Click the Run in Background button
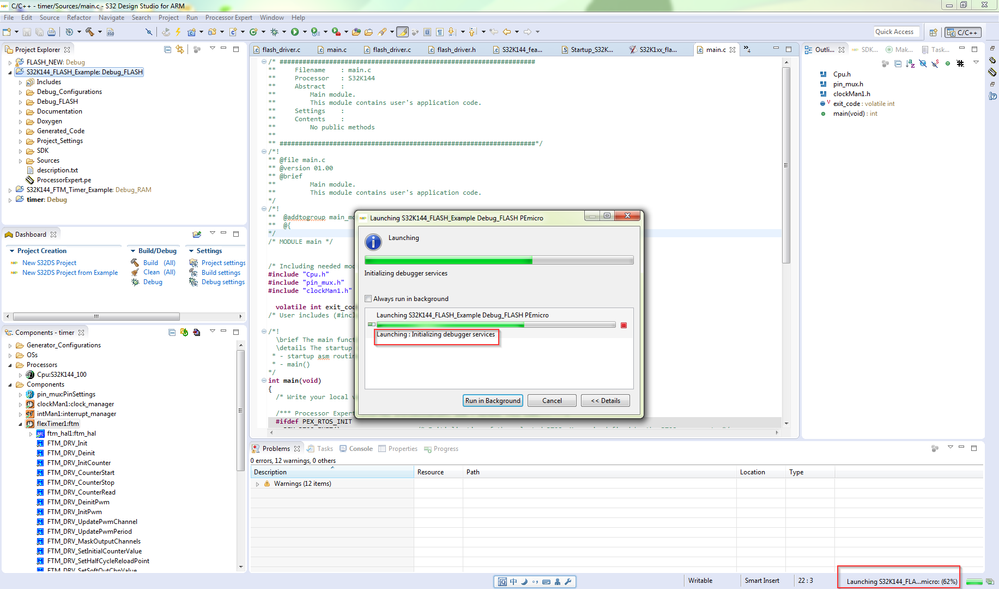The height and width of the screenshot is (589, 999). (x=492, y=400)
